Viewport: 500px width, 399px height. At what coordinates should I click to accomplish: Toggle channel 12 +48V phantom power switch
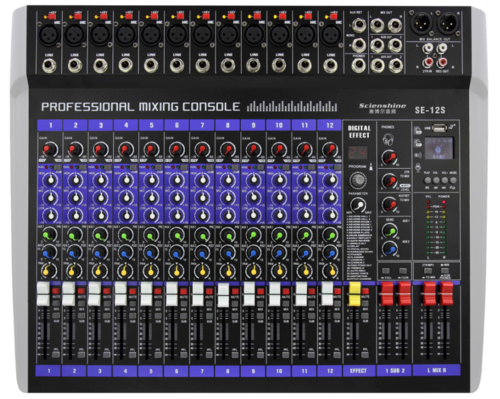pos(333,16)
